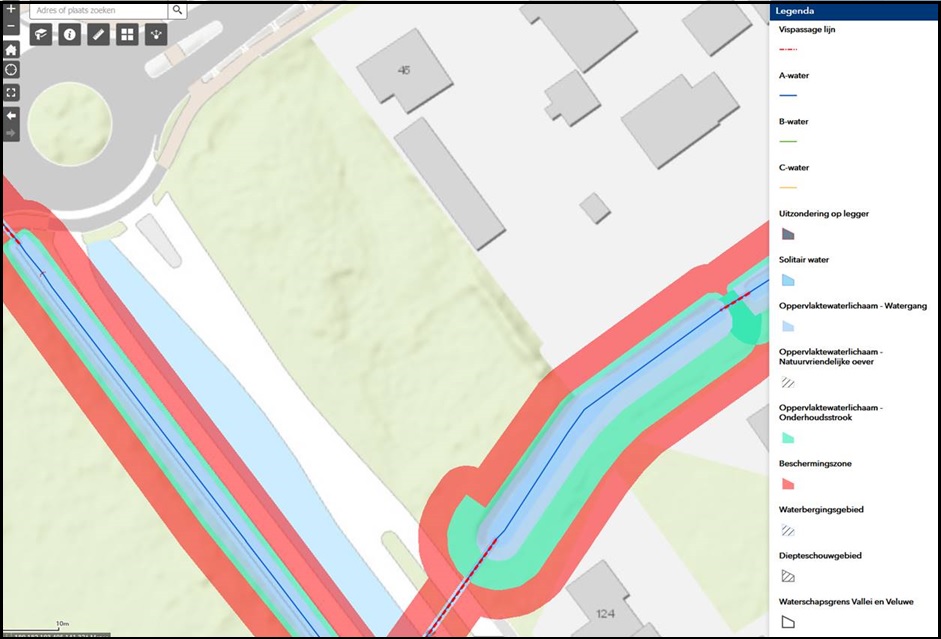
Task: Click building number 45 on the map
Action: pyautogui.click(x=404, y=70)
